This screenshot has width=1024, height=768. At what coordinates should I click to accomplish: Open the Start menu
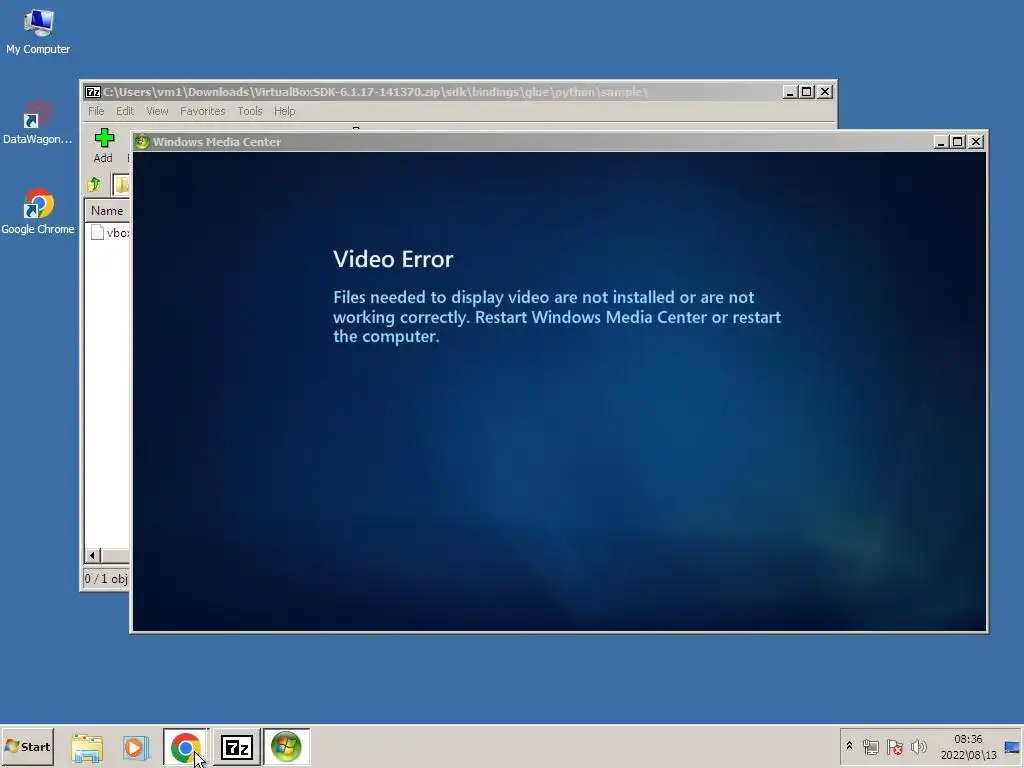click(27, 746)
